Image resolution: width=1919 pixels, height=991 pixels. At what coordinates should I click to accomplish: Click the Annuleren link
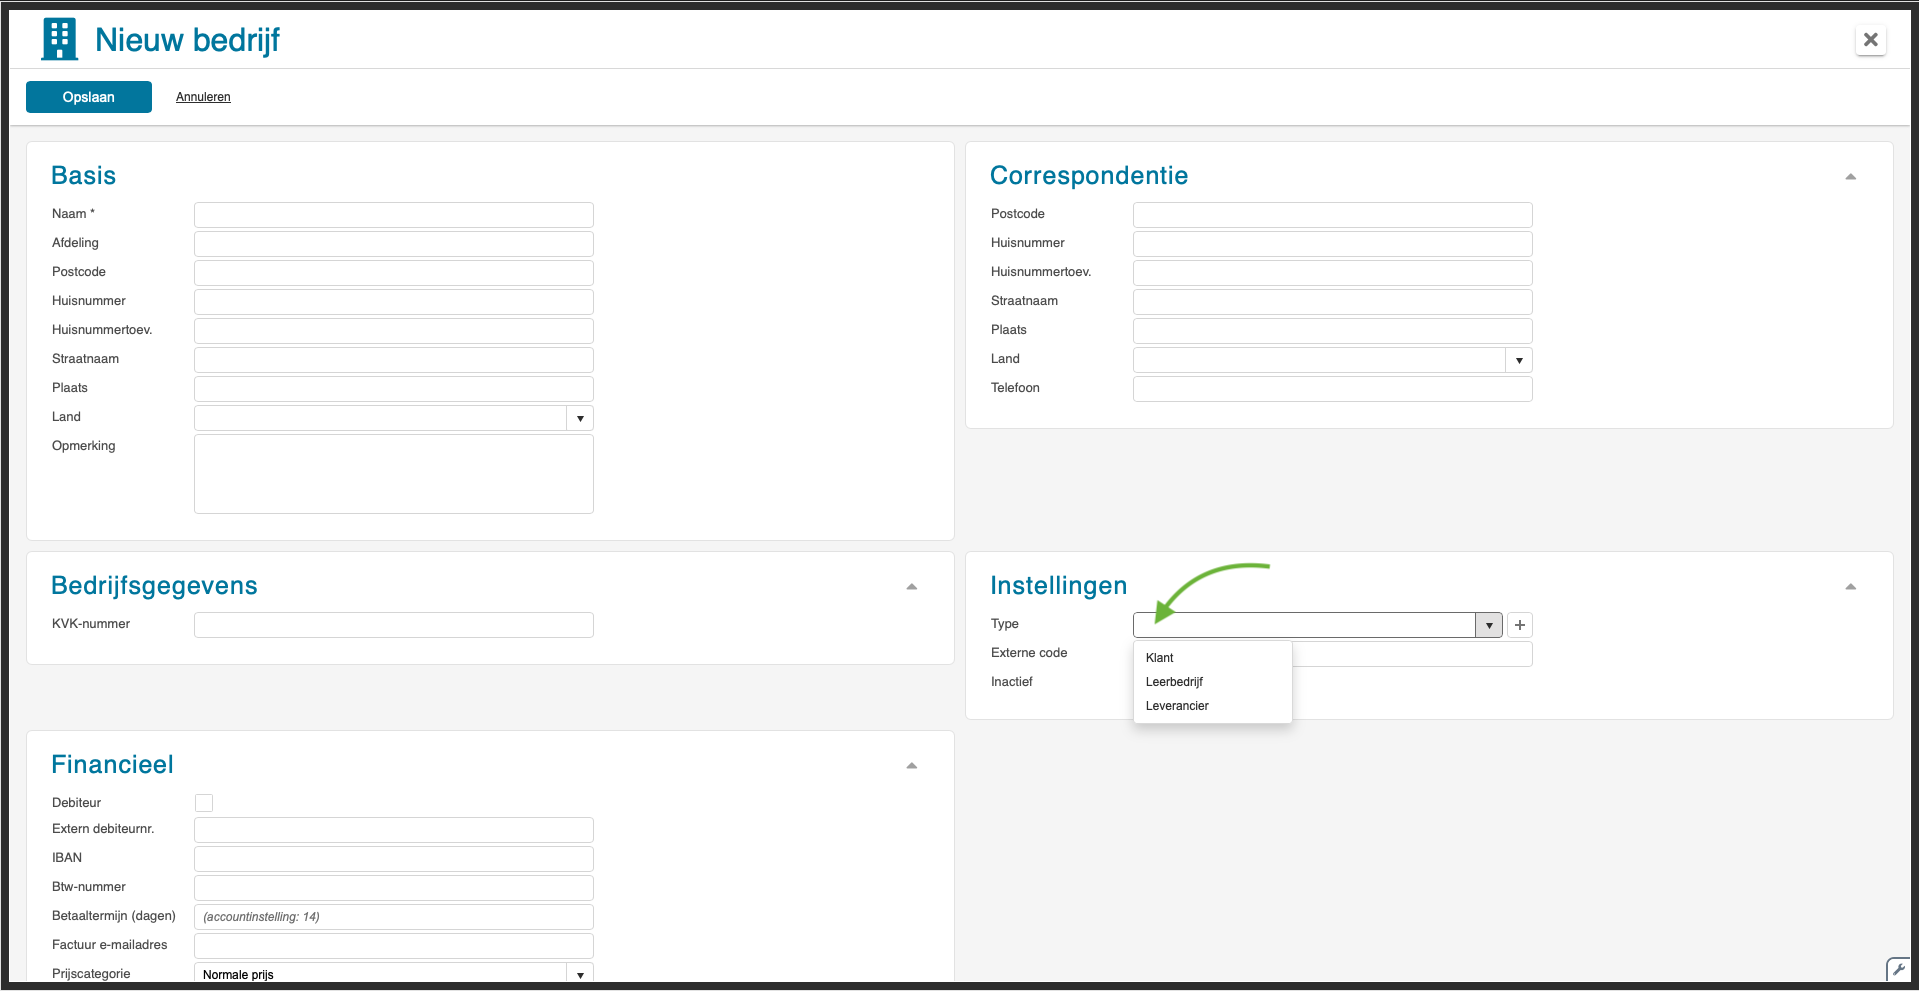tap(203, 97)
